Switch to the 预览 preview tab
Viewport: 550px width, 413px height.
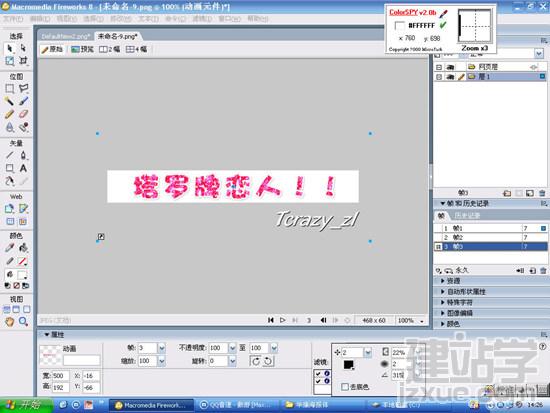[x=83, y=49]
